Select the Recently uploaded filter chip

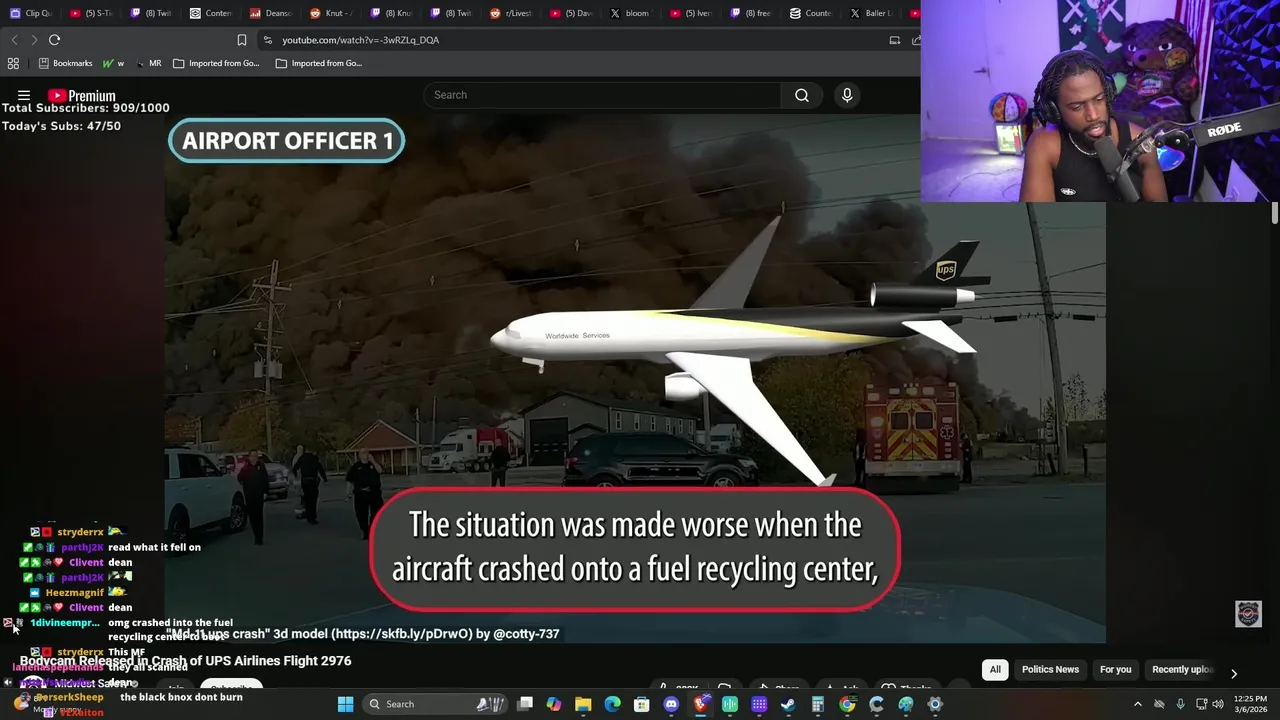point(1182,670)
